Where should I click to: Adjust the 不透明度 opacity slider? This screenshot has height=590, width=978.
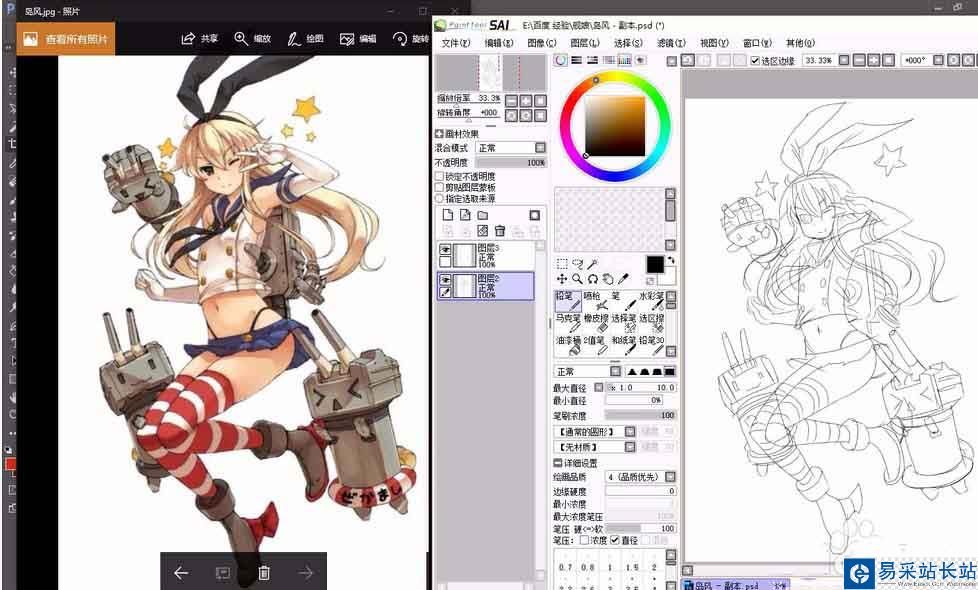[x=511, y=162]
